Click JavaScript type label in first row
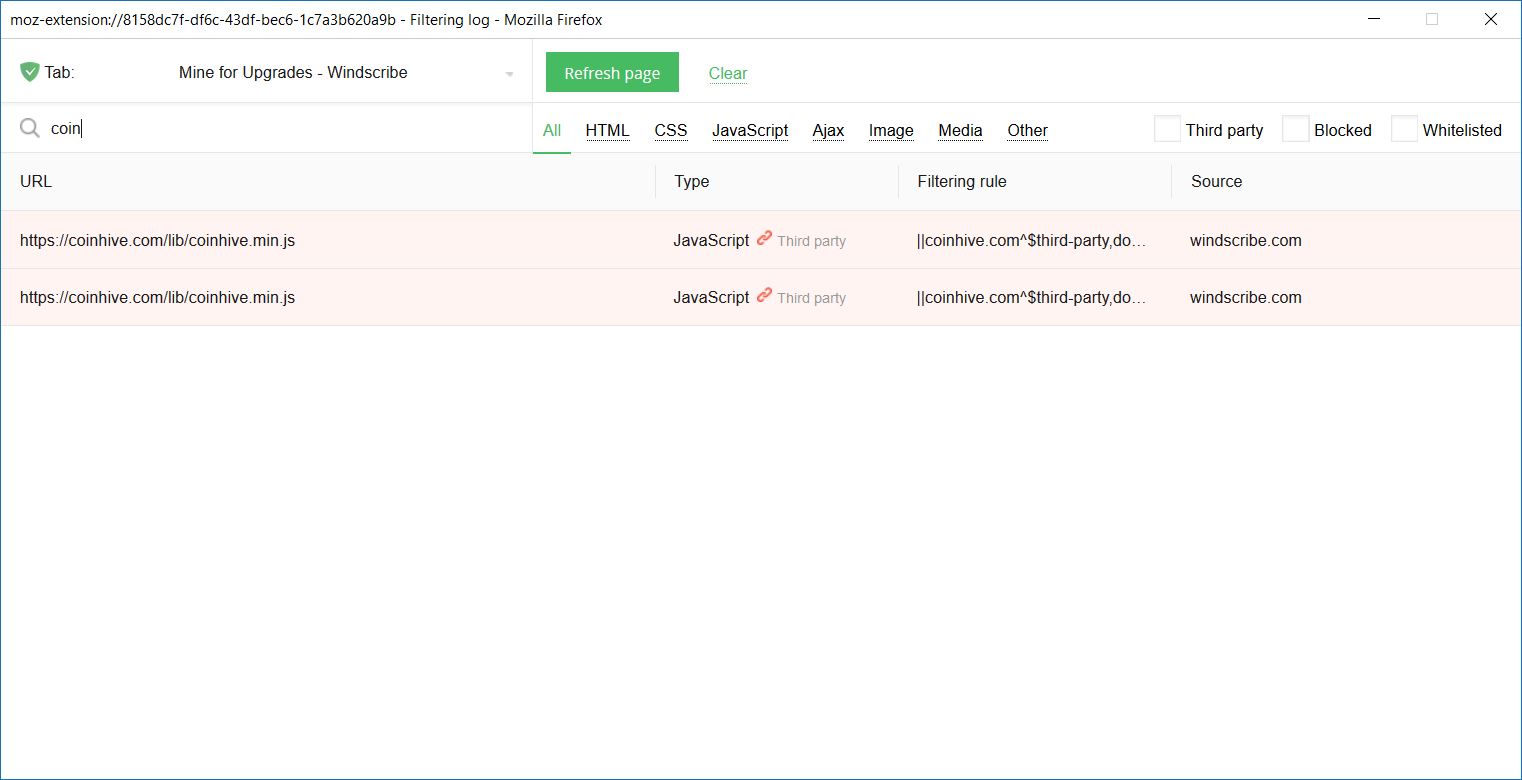The height and width of the screenshot is (780, 1522). pyautogui.click(x=711, y=240)
